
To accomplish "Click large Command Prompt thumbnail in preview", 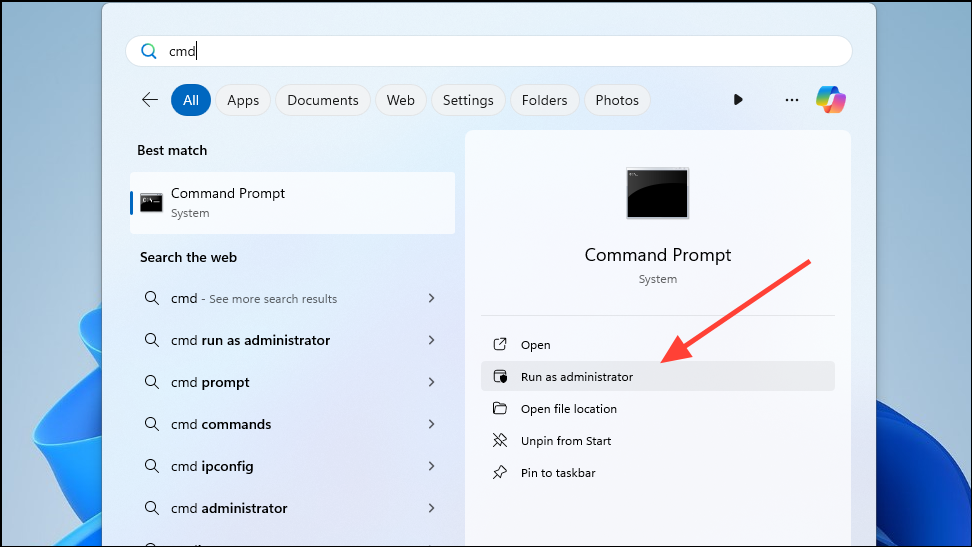I will [x=657, y=193].
